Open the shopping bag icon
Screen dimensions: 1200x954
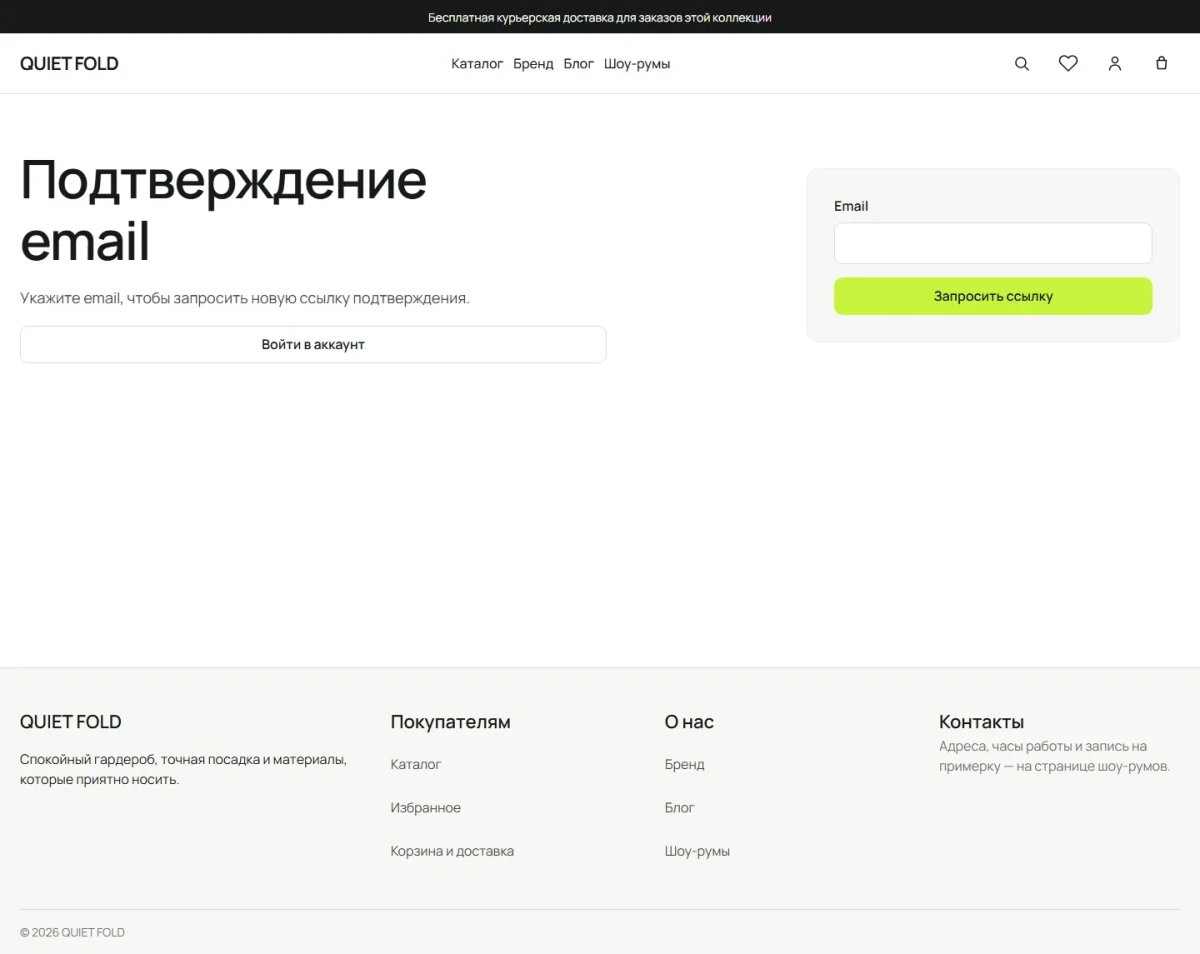(1161, 63)
